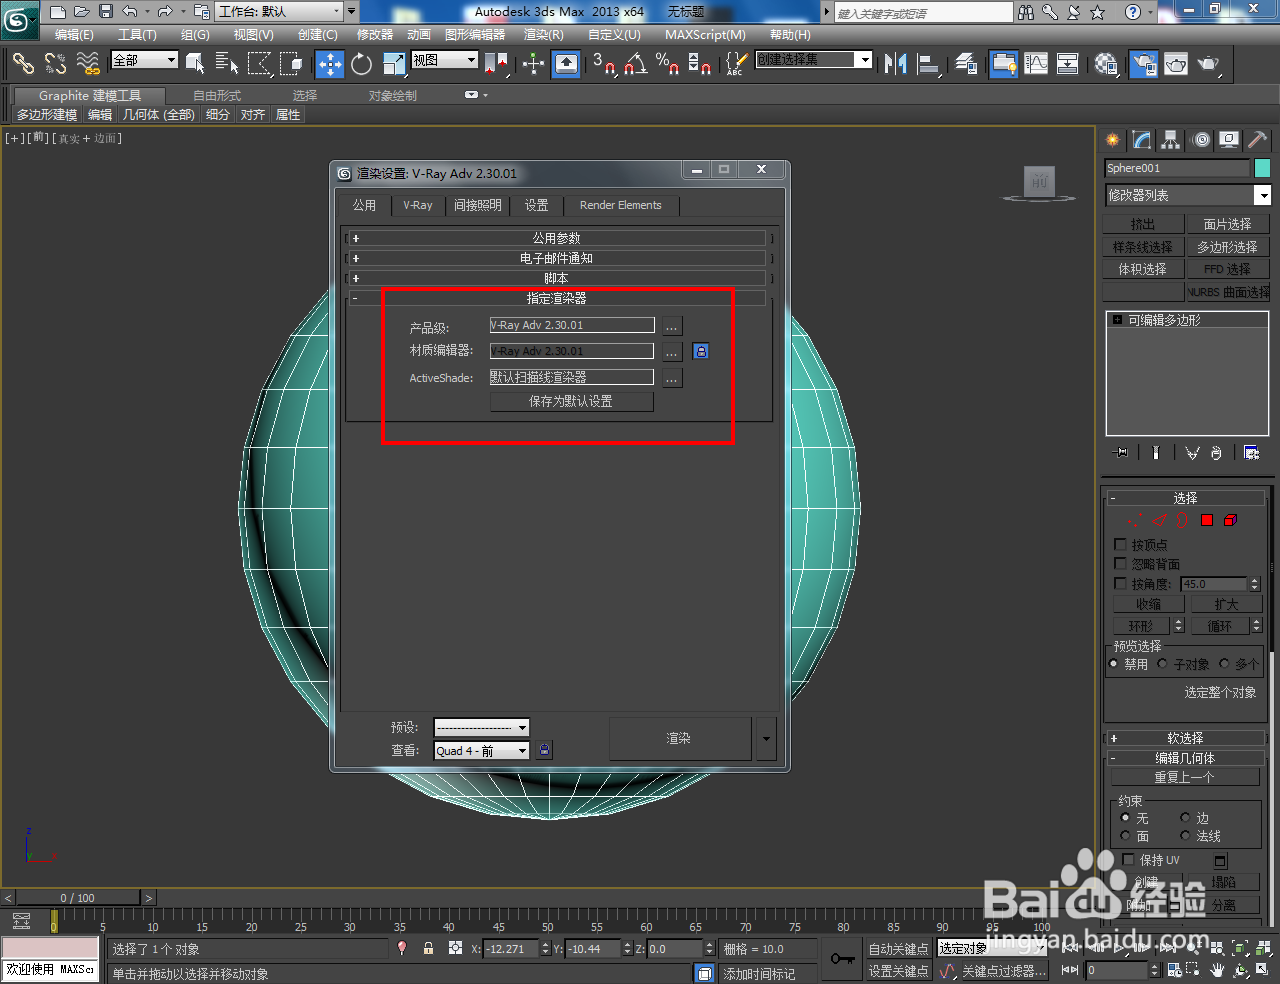Select Element sub-object level icon
This screenshot has height=984, width=1280.
1230,520
